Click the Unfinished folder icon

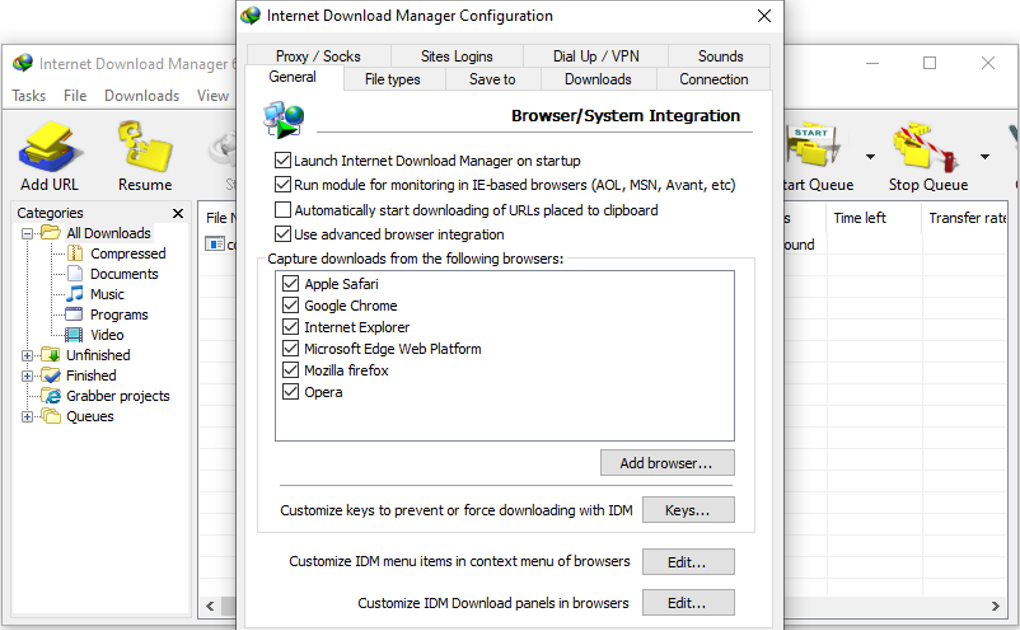coord(51,355)
